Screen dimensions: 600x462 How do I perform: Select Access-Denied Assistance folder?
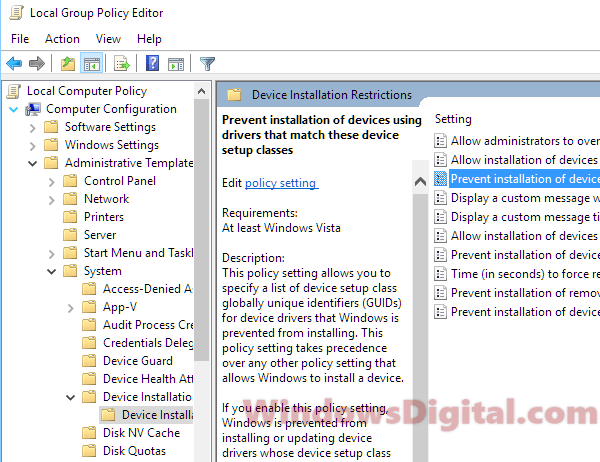[148, 289]
